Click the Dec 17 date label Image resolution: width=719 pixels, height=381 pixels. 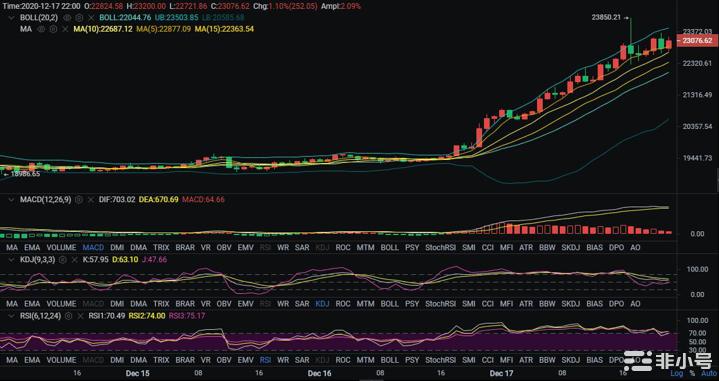tap(502, 374)
